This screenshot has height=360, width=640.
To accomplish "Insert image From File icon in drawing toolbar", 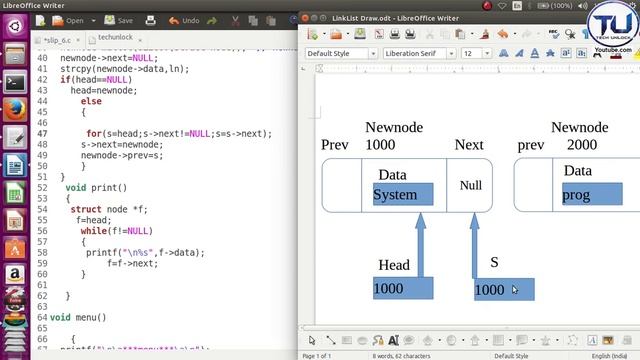I will pos(608,340).
